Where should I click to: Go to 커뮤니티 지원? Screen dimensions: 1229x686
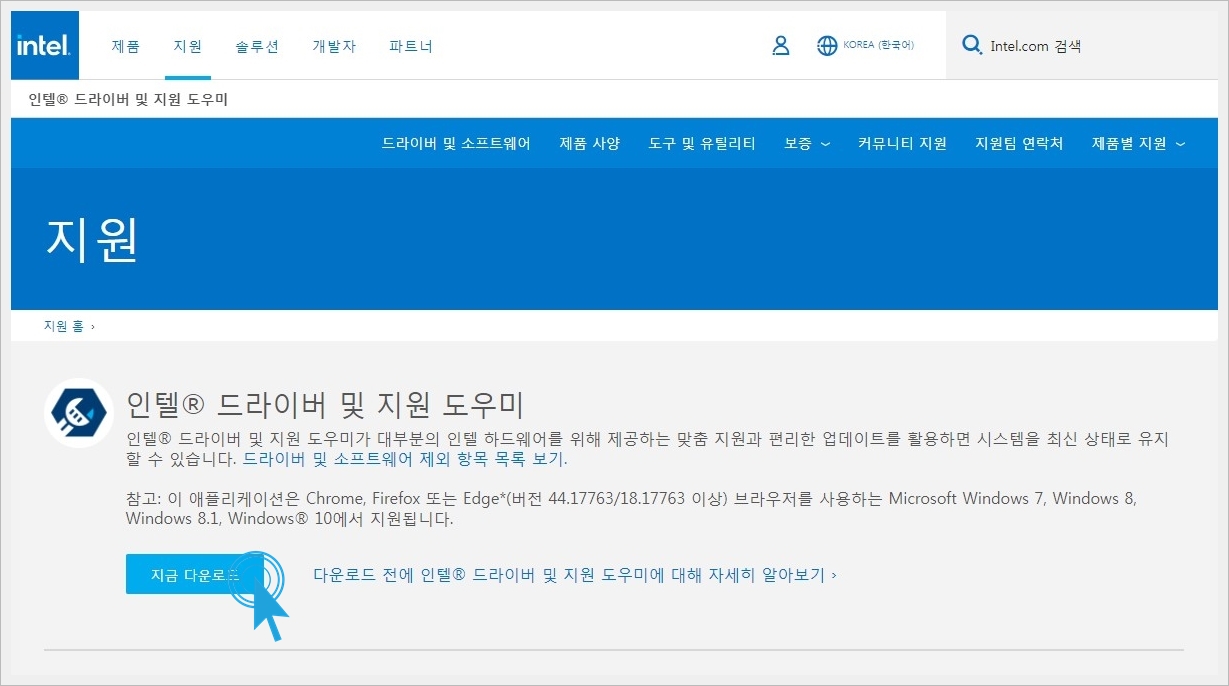click(902, 143)
